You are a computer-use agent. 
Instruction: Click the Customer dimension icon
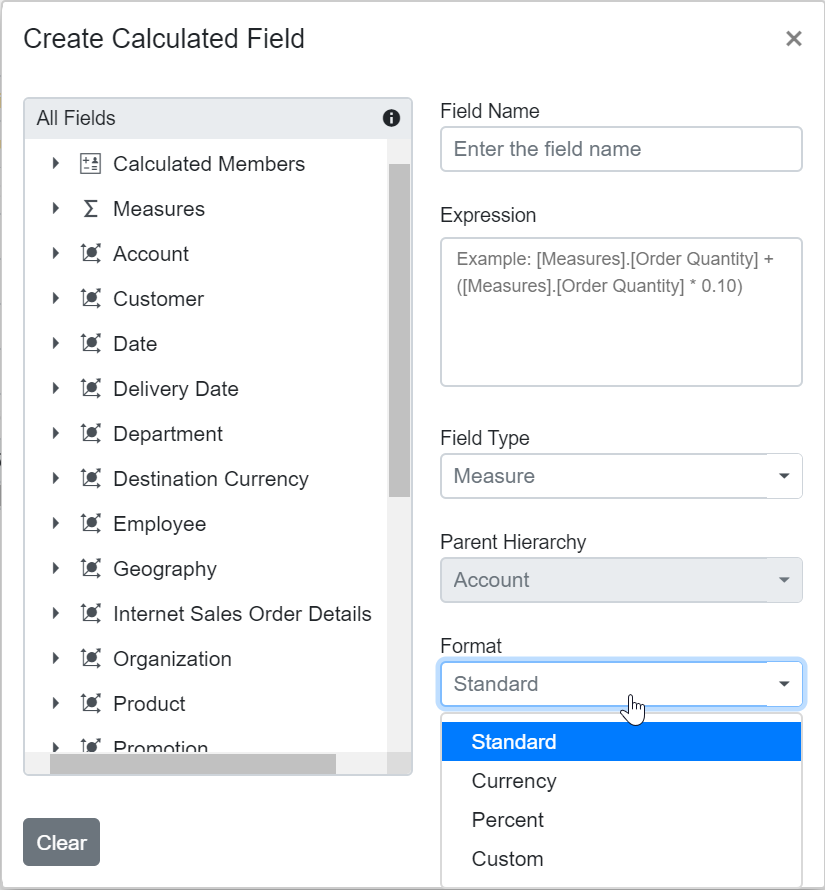tap(91, 298)
